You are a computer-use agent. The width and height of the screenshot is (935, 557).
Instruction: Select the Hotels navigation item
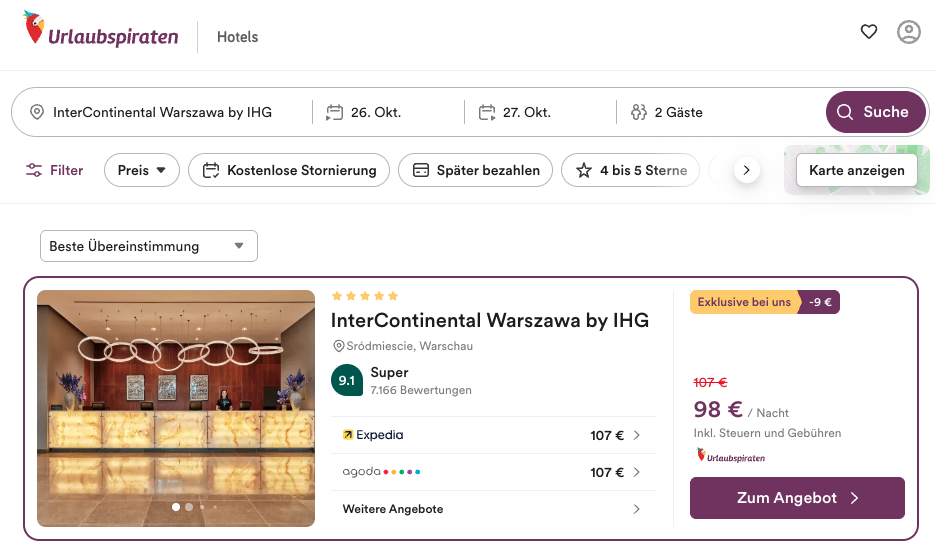[237, 37]
